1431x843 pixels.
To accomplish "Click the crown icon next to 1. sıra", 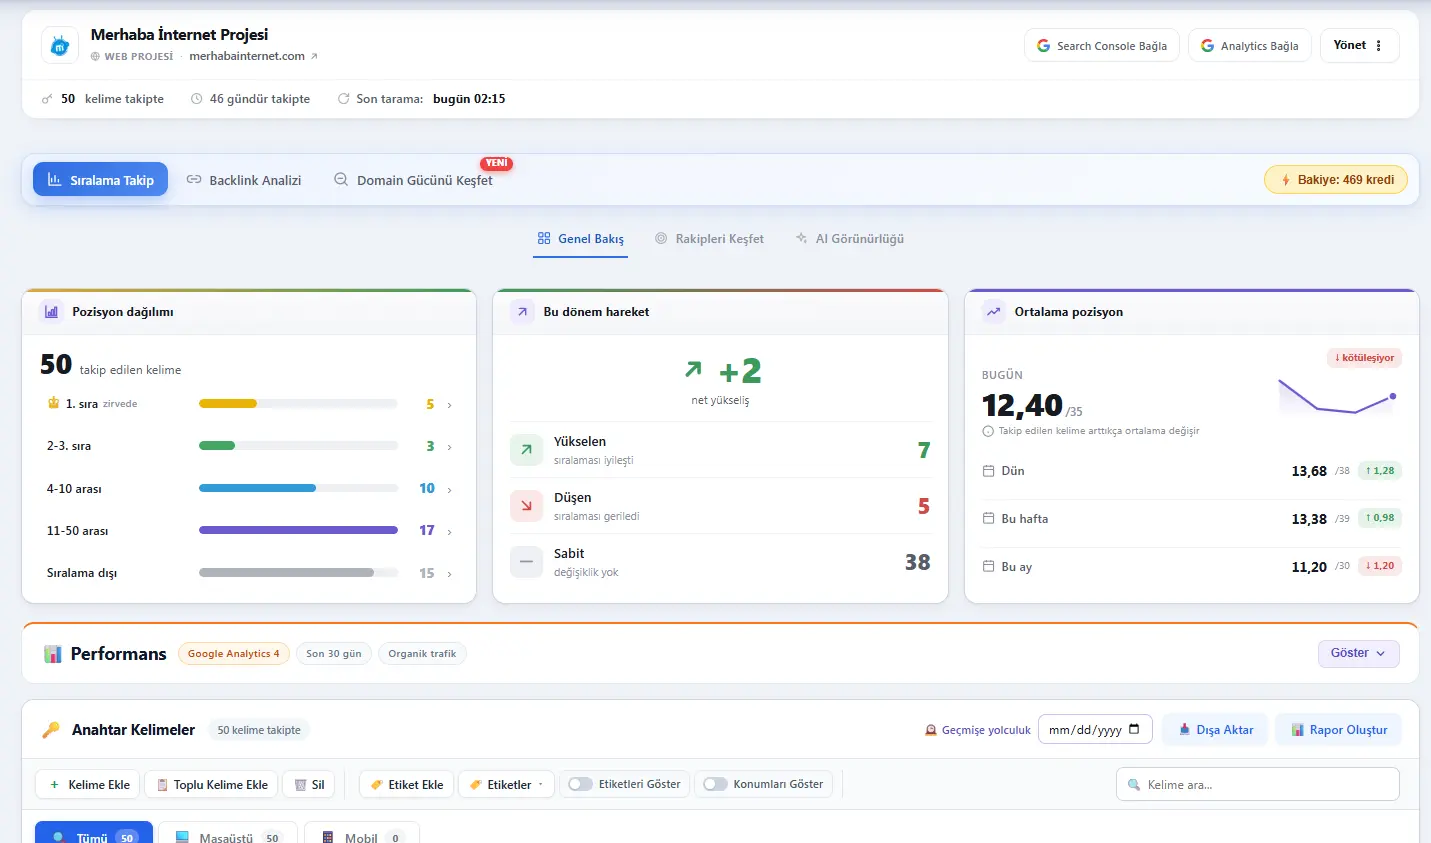I will tap(54, 403).
